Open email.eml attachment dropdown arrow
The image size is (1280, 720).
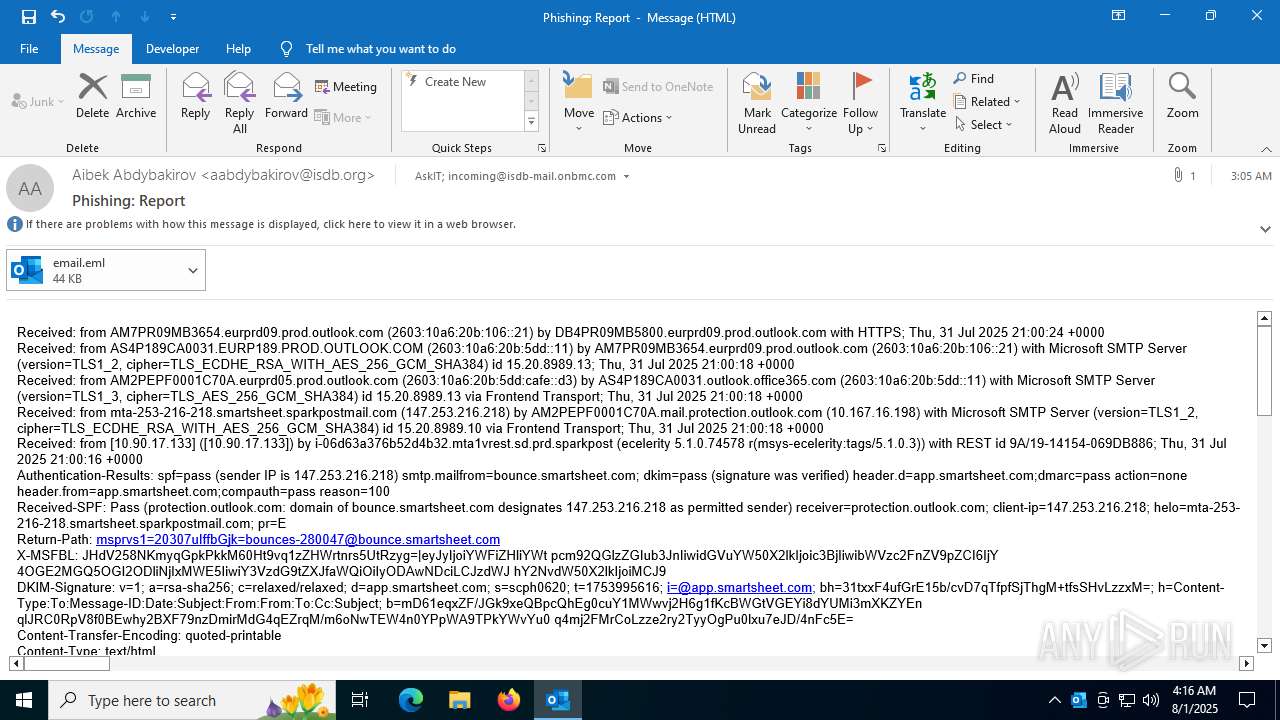[x=193, y=270]
